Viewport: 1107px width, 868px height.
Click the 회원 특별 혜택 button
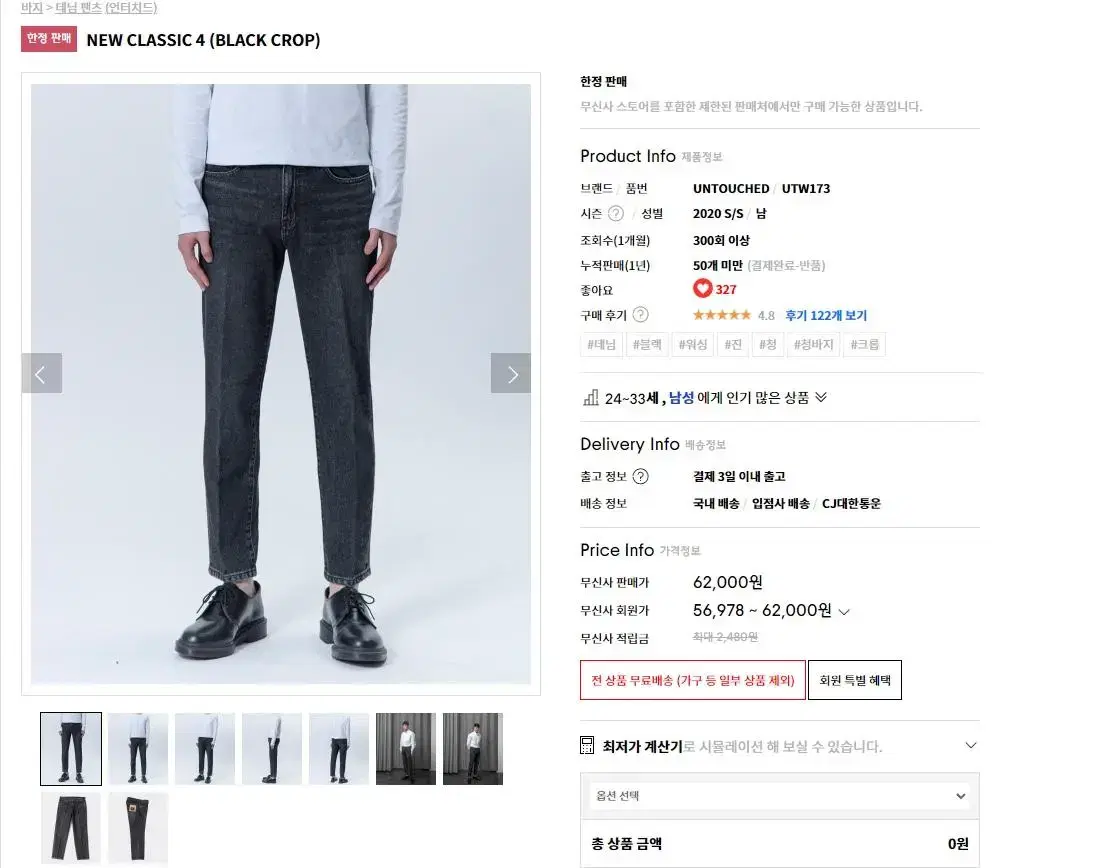tap(854, 680)
